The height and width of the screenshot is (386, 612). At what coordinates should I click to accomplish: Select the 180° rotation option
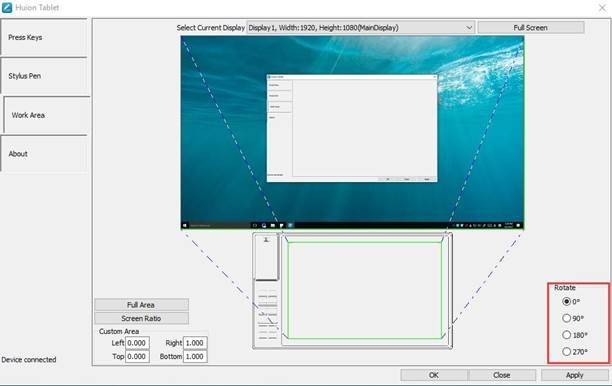pyautogui.click(x=566, y=335)
